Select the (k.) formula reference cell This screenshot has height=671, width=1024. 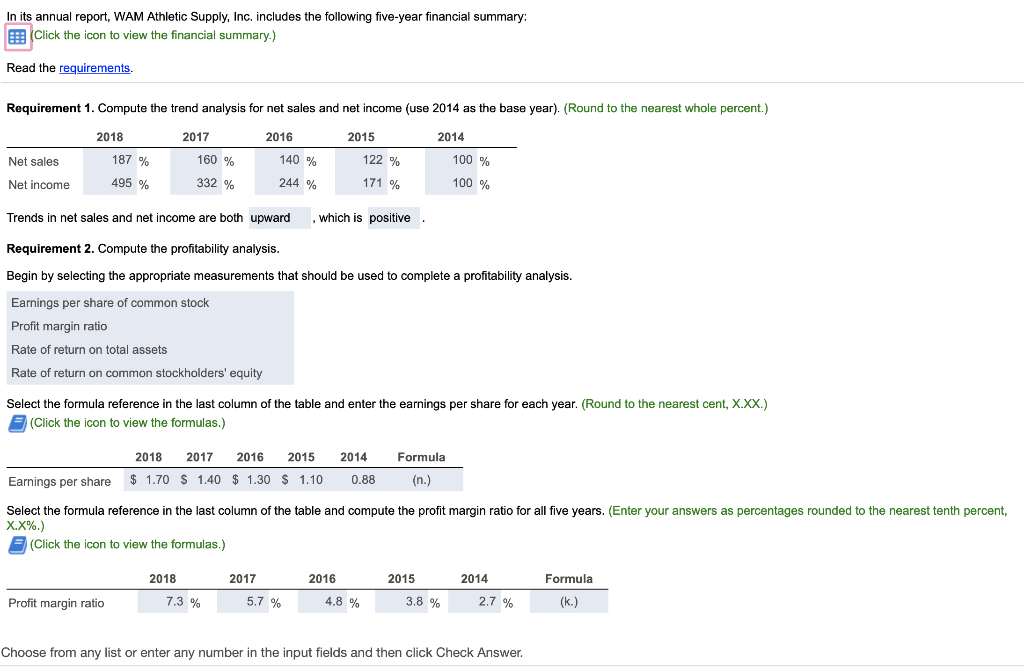568,601
